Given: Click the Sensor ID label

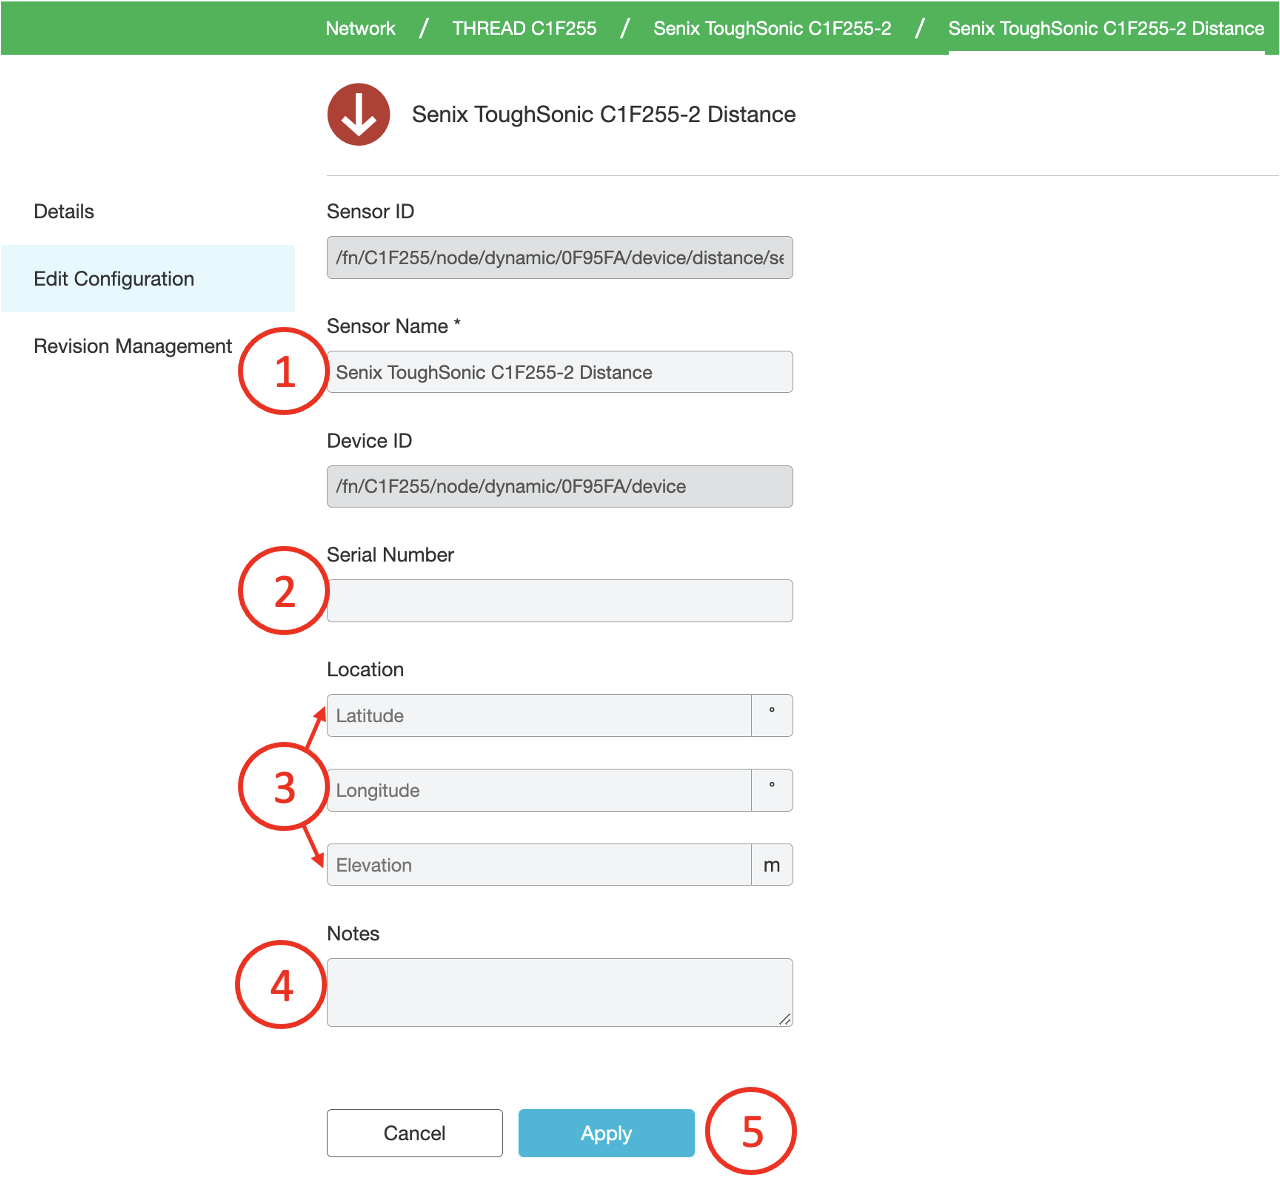Looking at the screenshot, I should point(370,211).
